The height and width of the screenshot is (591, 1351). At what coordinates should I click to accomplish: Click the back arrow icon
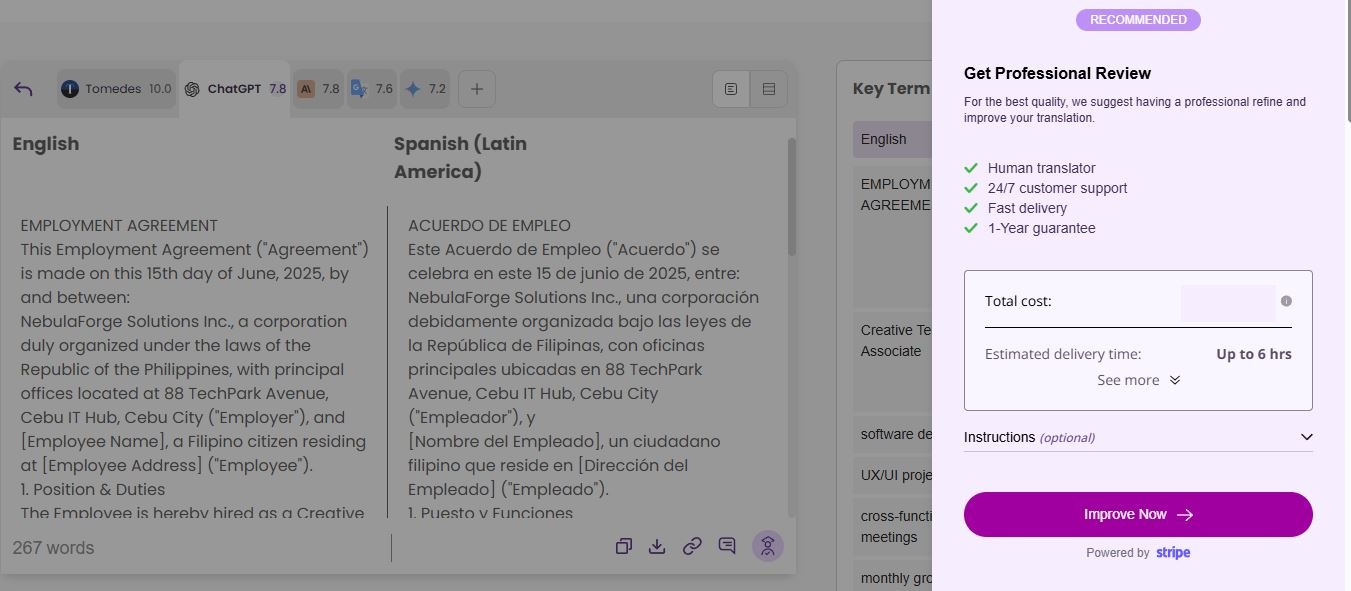pos(24,89)
